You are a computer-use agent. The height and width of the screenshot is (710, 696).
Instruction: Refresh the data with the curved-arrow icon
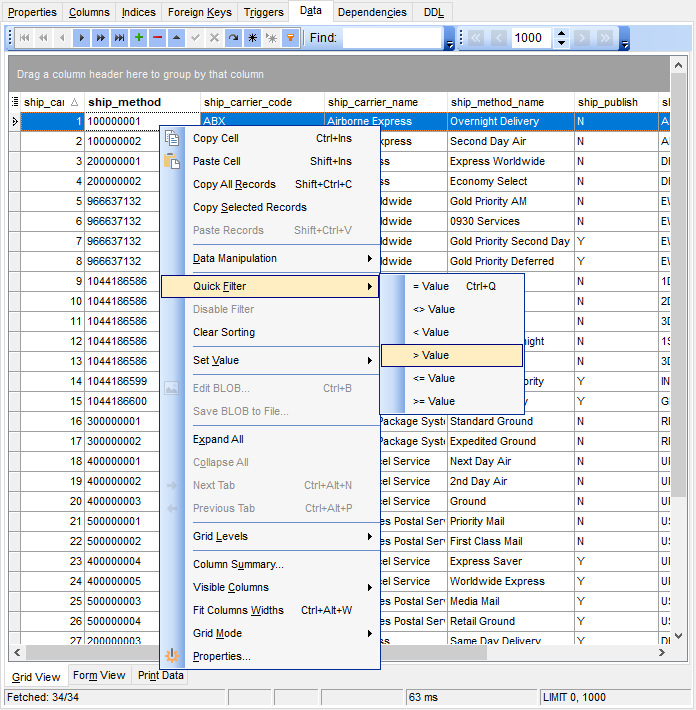point(234,38)
